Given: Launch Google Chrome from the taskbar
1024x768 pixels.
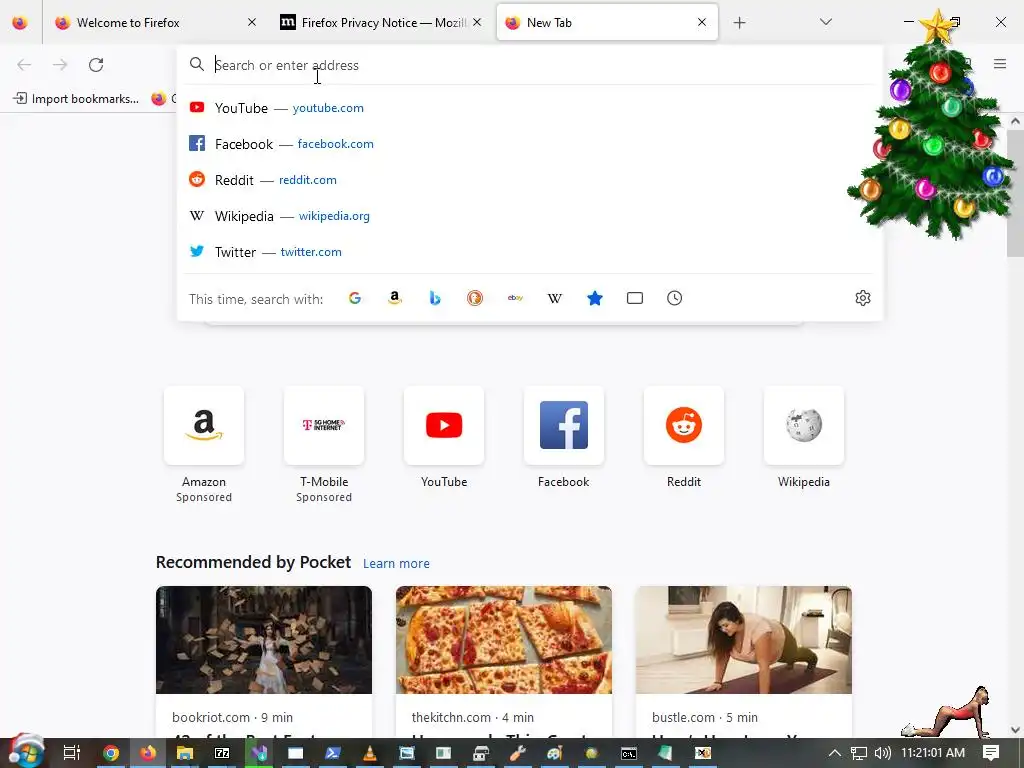Looking at the screenshot, I should 110,753.
